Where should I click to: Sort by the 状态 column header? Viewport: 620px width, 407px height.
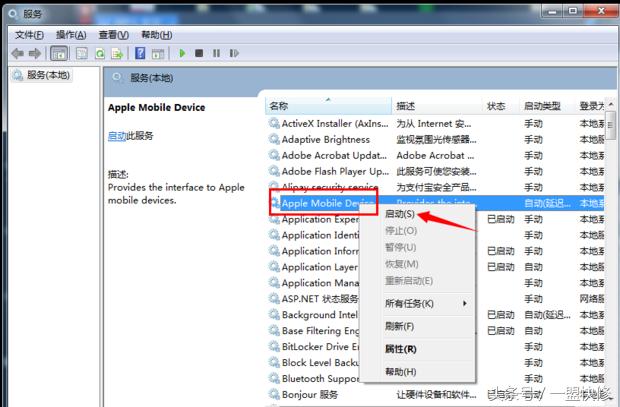pyautogui.click(x=501, y=106)
